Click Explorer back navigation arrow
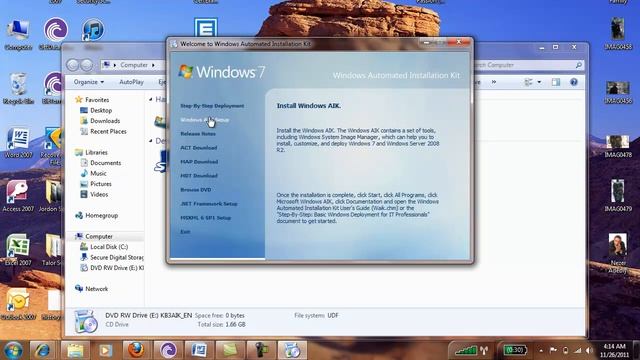This screenshot has height=360, width=640. pos(73,65)
